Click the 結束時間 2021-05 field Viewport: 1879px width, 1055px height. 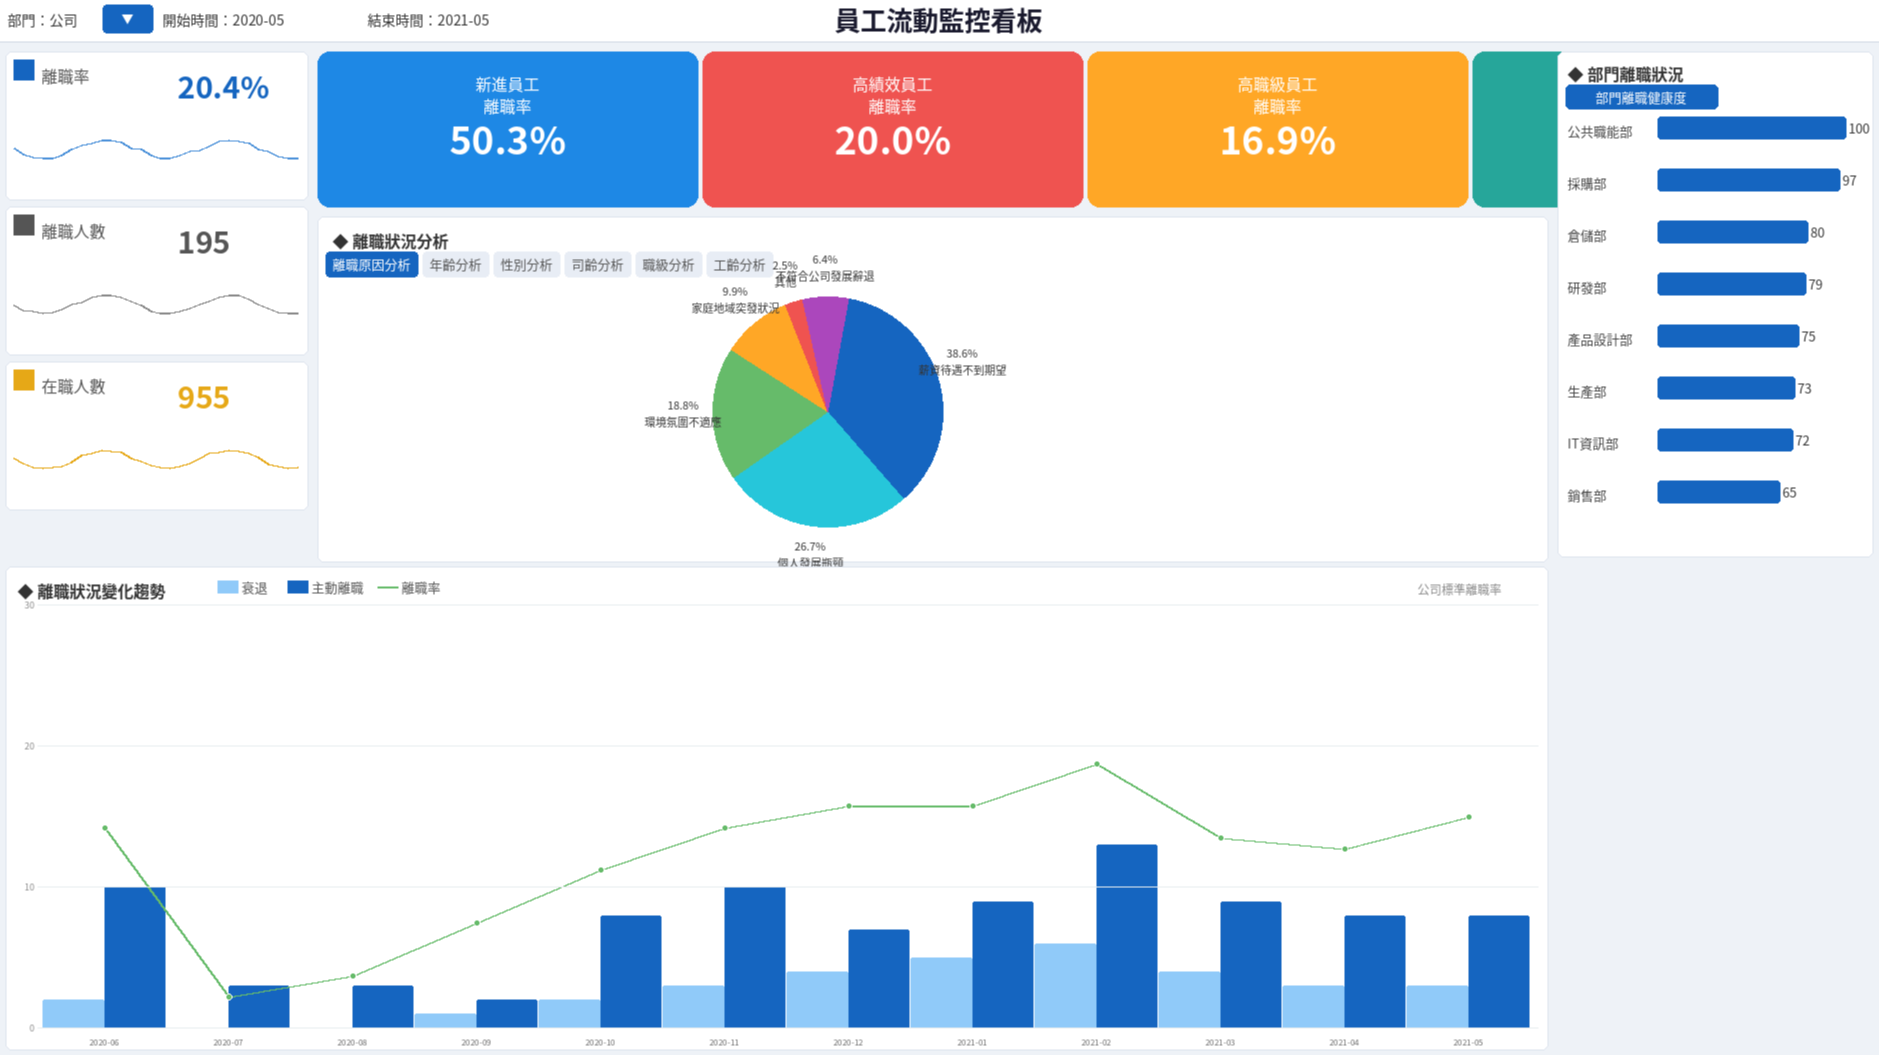428,20
